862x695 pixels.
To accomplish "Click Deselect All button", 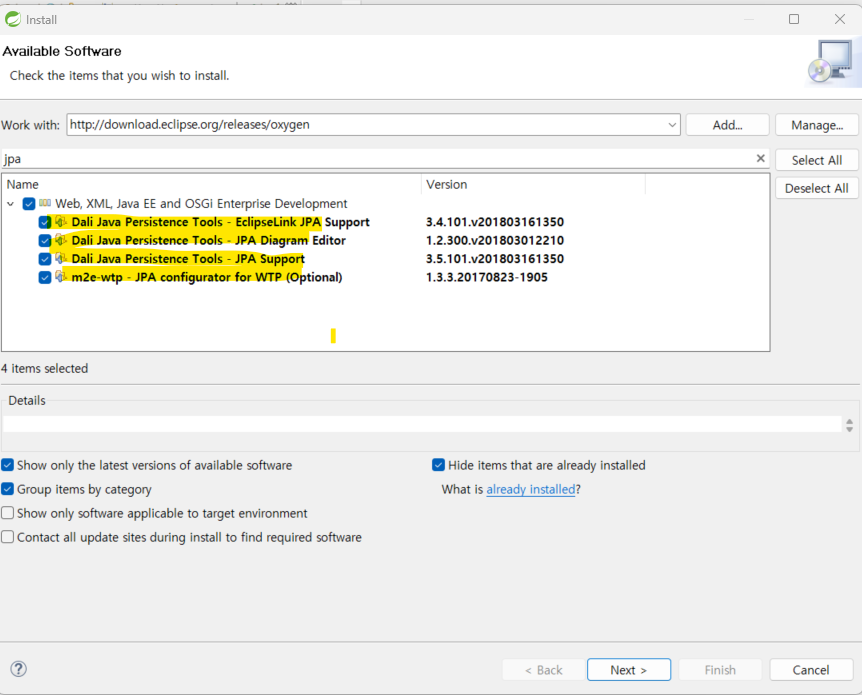I will (x=817, y=188).
